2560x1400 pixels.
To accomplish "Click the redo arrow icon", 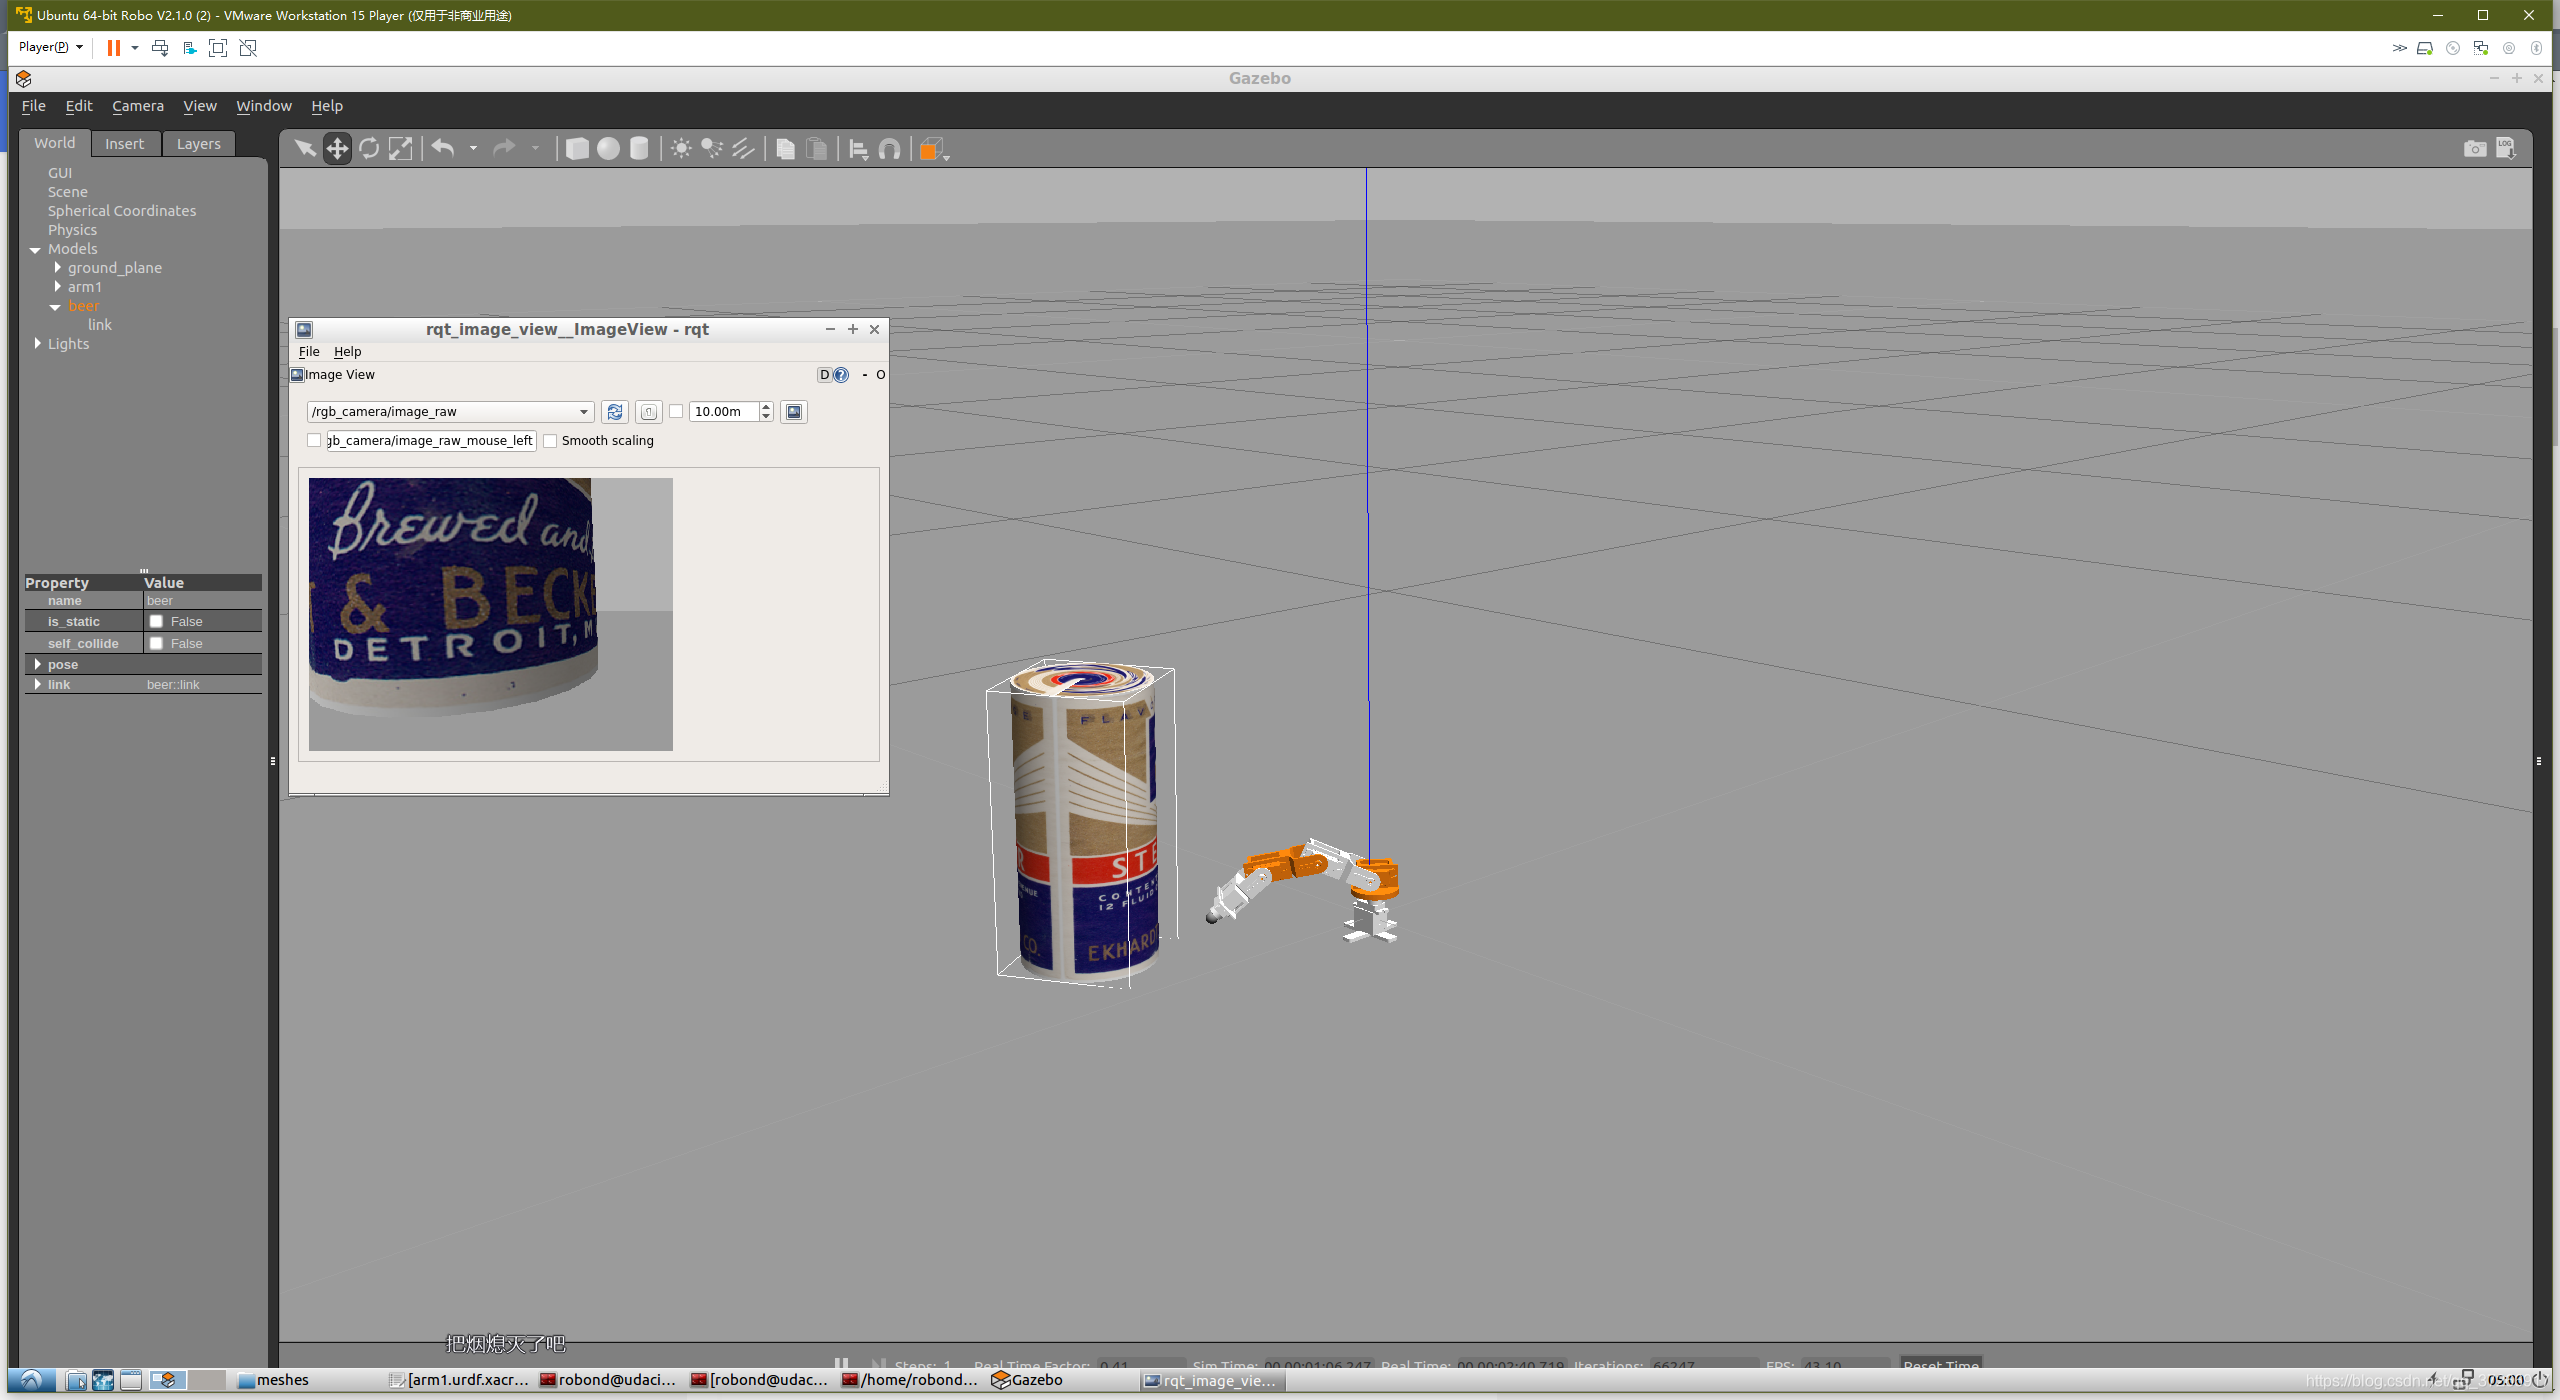I will coord(504,149).
